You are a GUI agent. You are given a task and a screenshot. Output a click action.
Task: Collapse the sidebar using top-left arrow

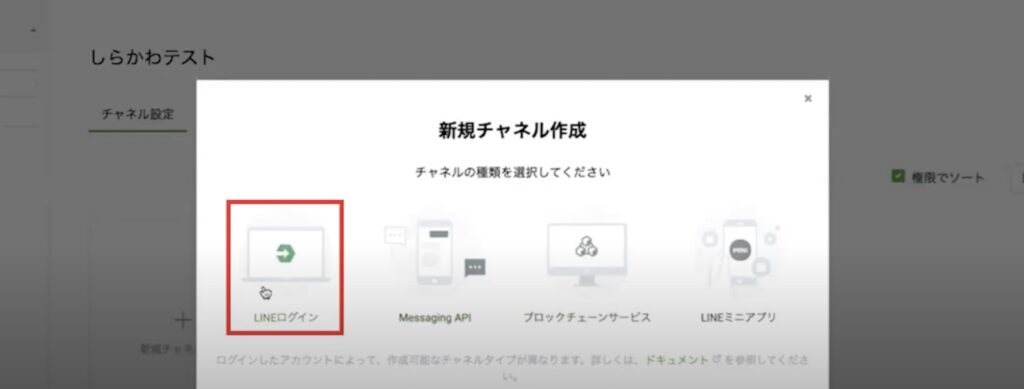[x=33, y=30]
